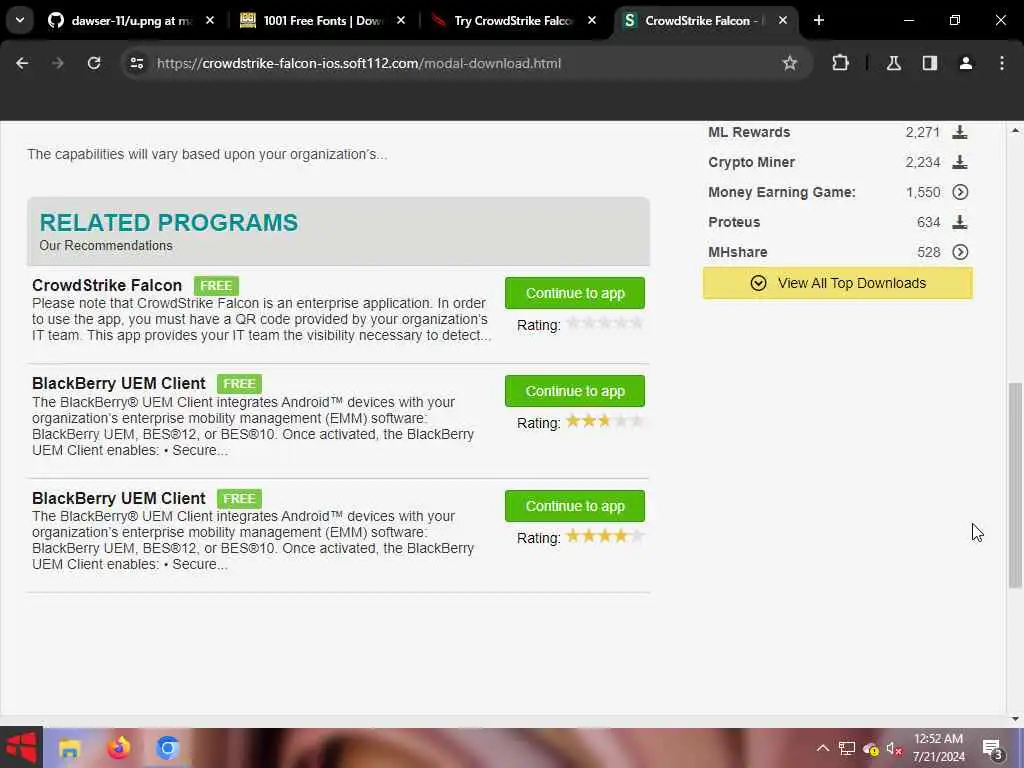
Task: Continue to app for four-star BlackBerry UEM Client
Action: pyautogui.click(x=575, y=506)
